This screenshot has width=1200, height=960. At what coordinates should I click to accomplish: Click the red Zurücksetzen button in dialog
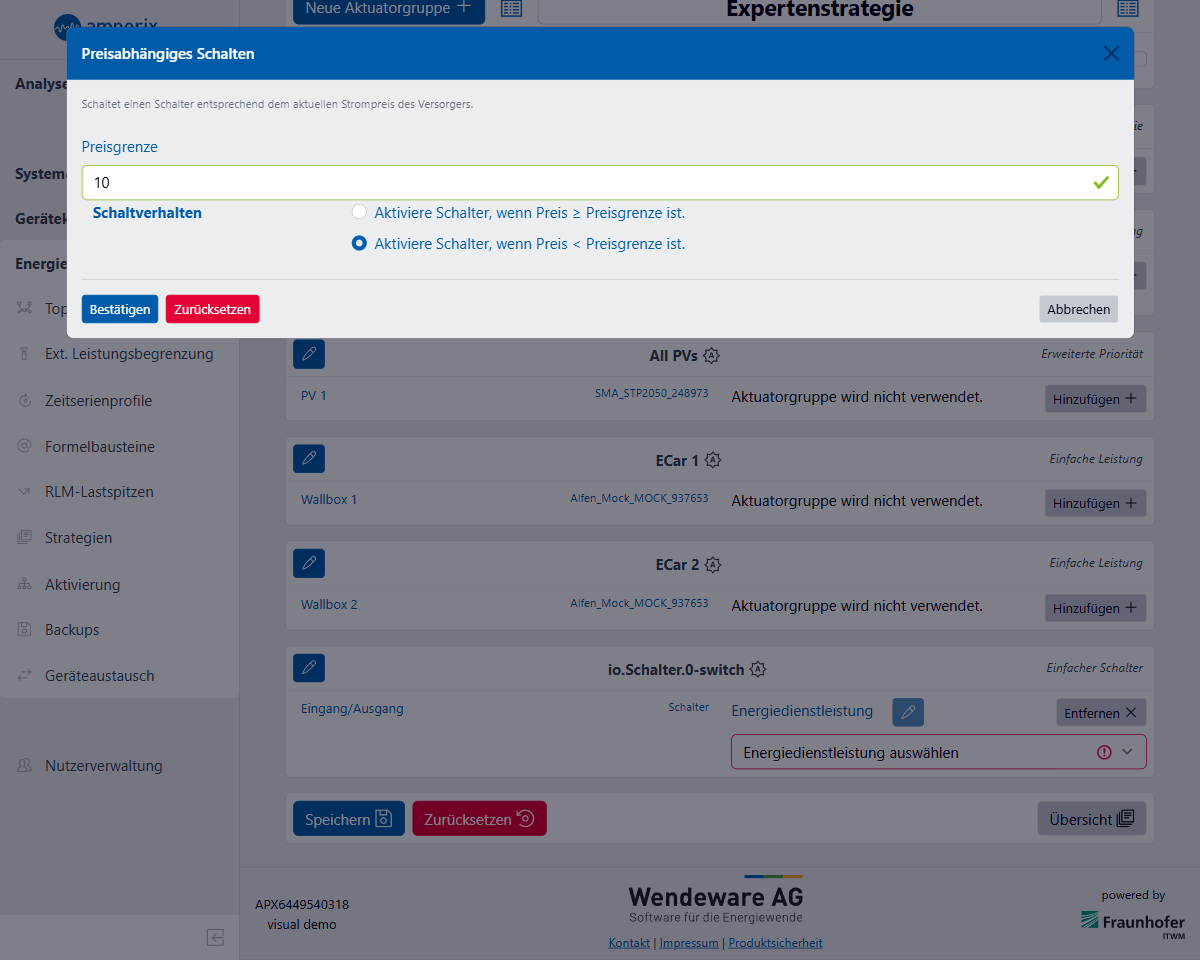(212, 309)
